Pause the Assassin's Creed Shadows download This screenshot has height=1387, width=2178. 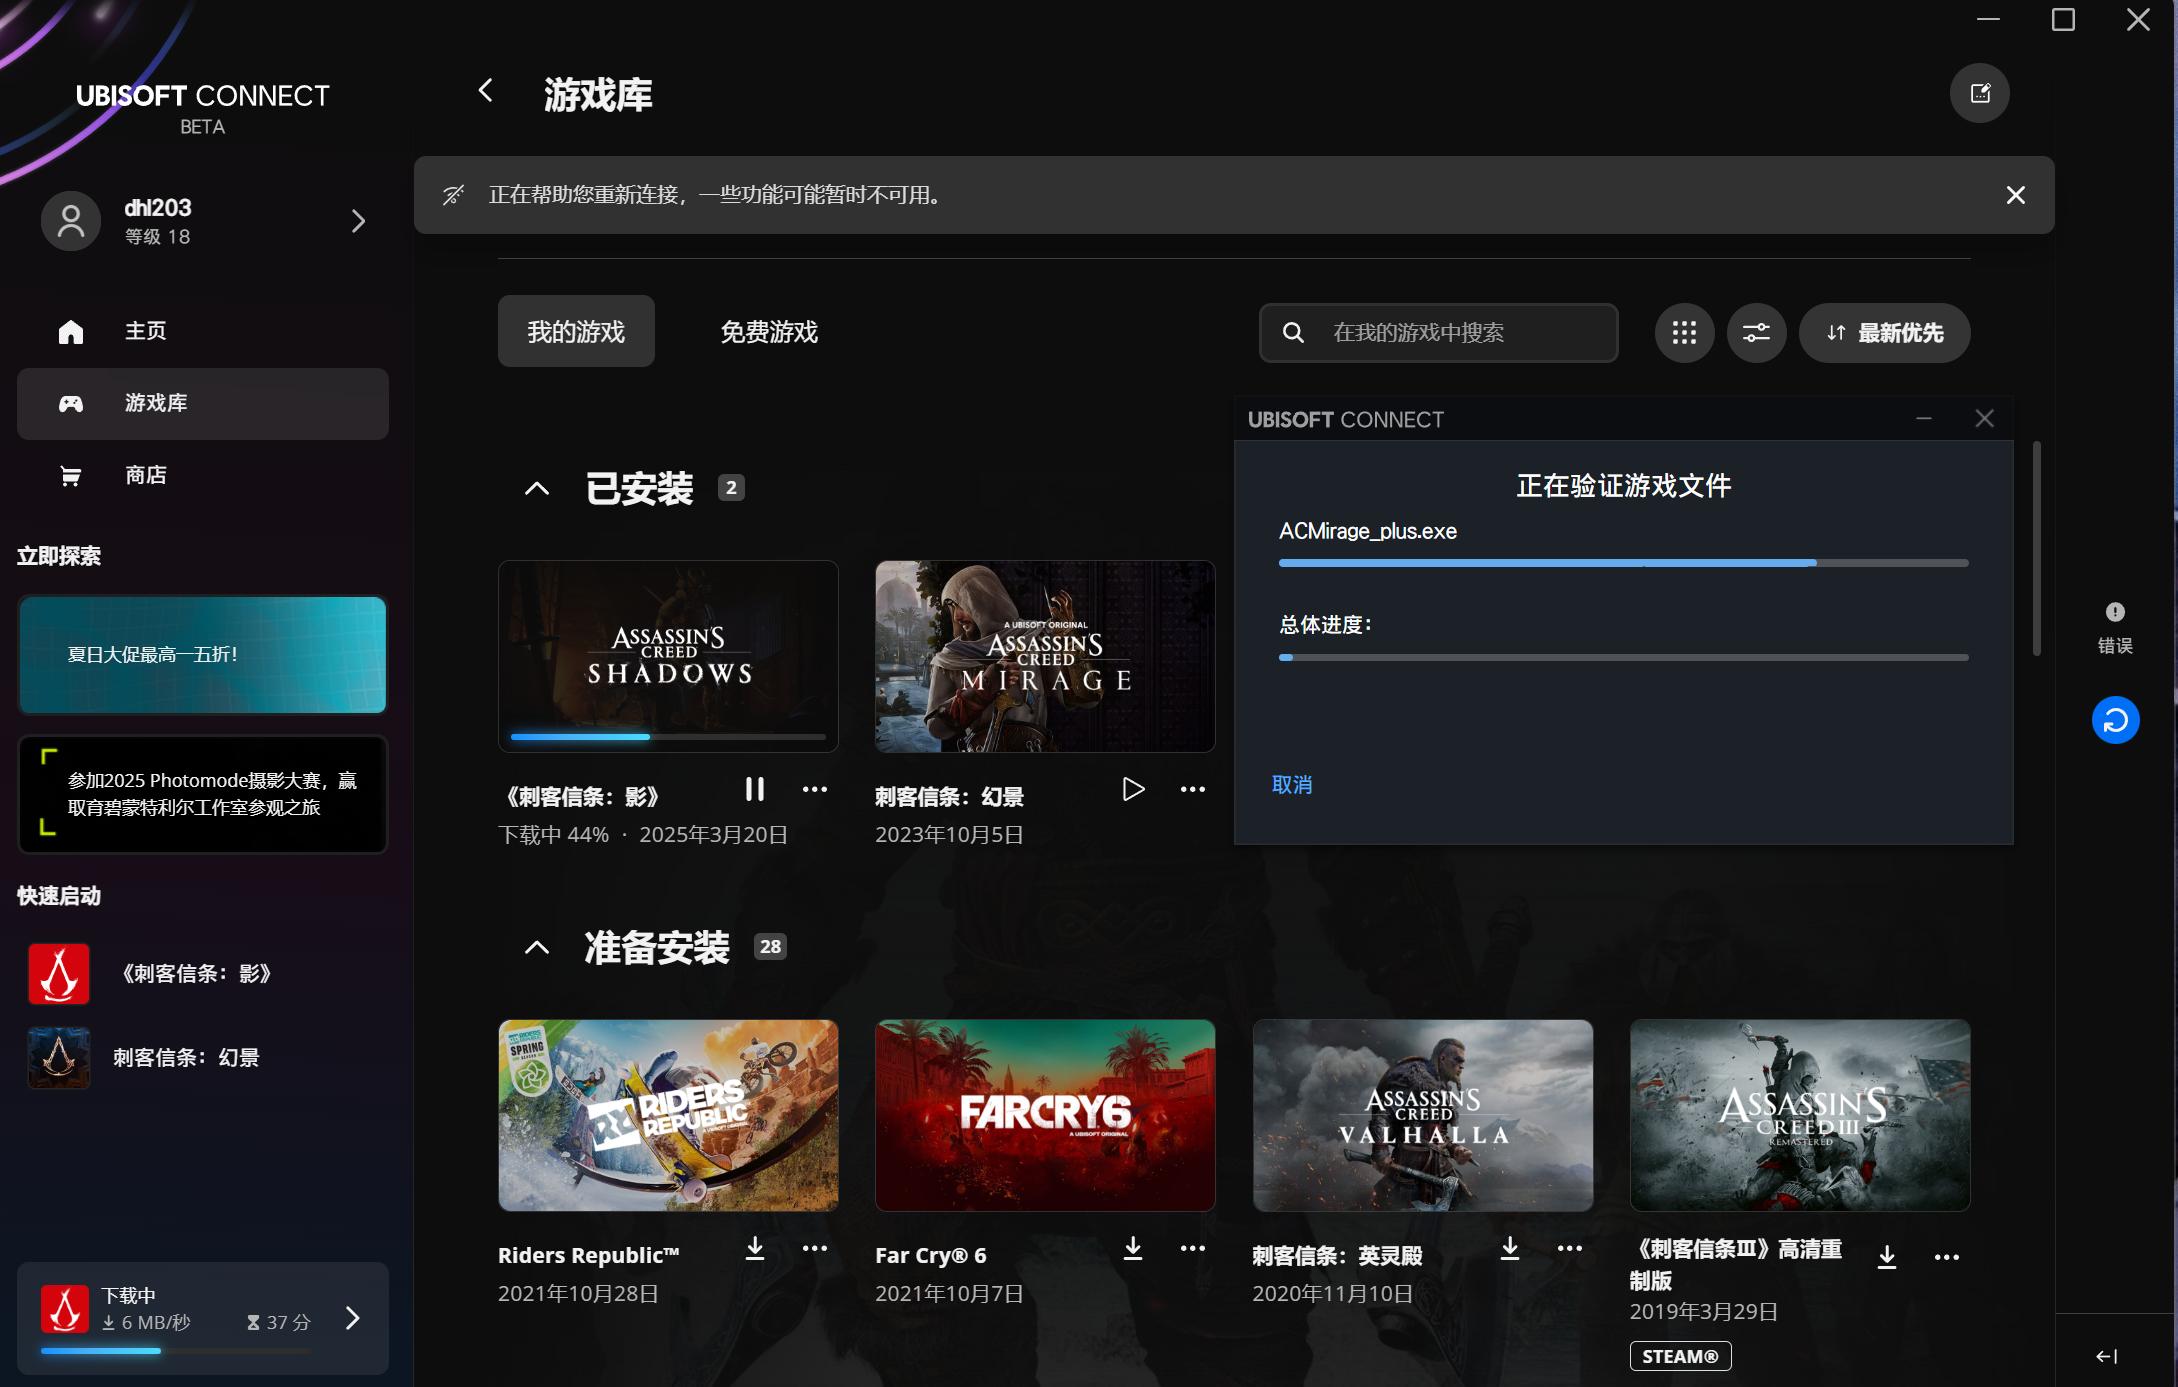tap(755, 789)
